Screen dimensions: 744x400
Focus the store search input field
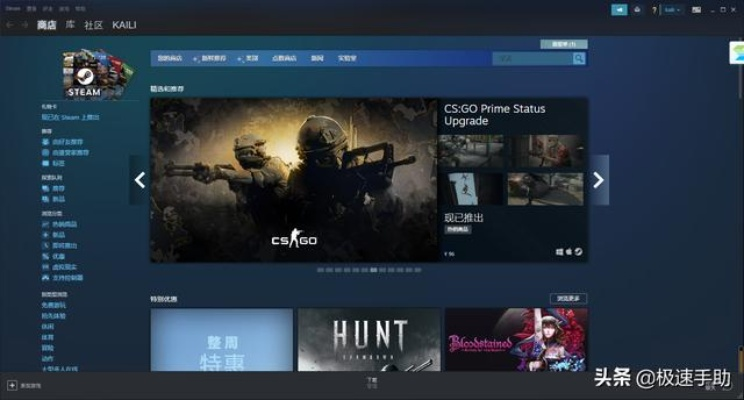[x=533, y=58]
